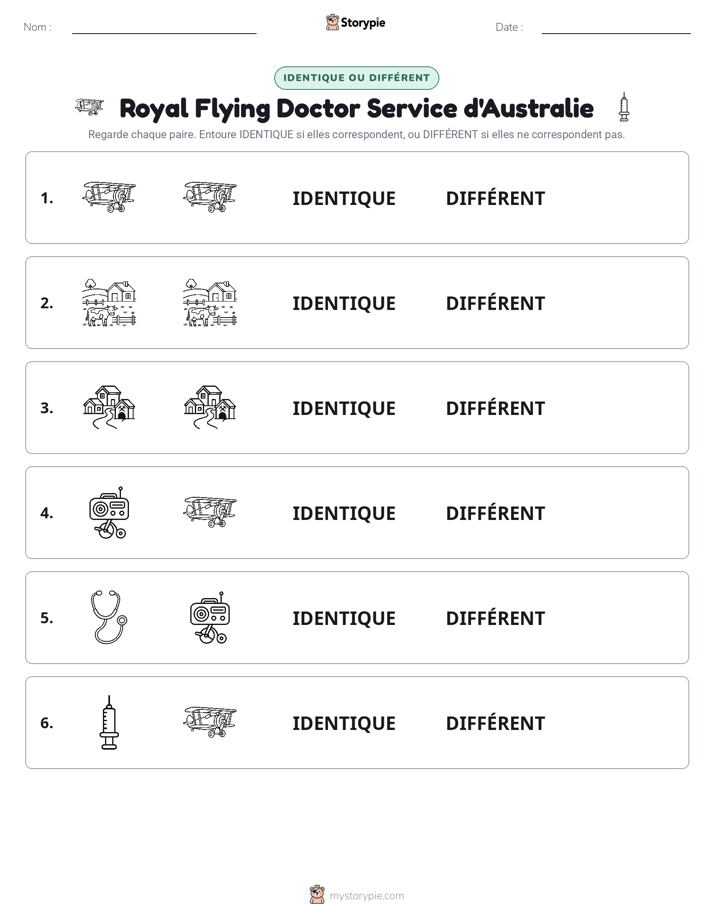Select IDENTIQUE for pair 3

pos(344,408)
